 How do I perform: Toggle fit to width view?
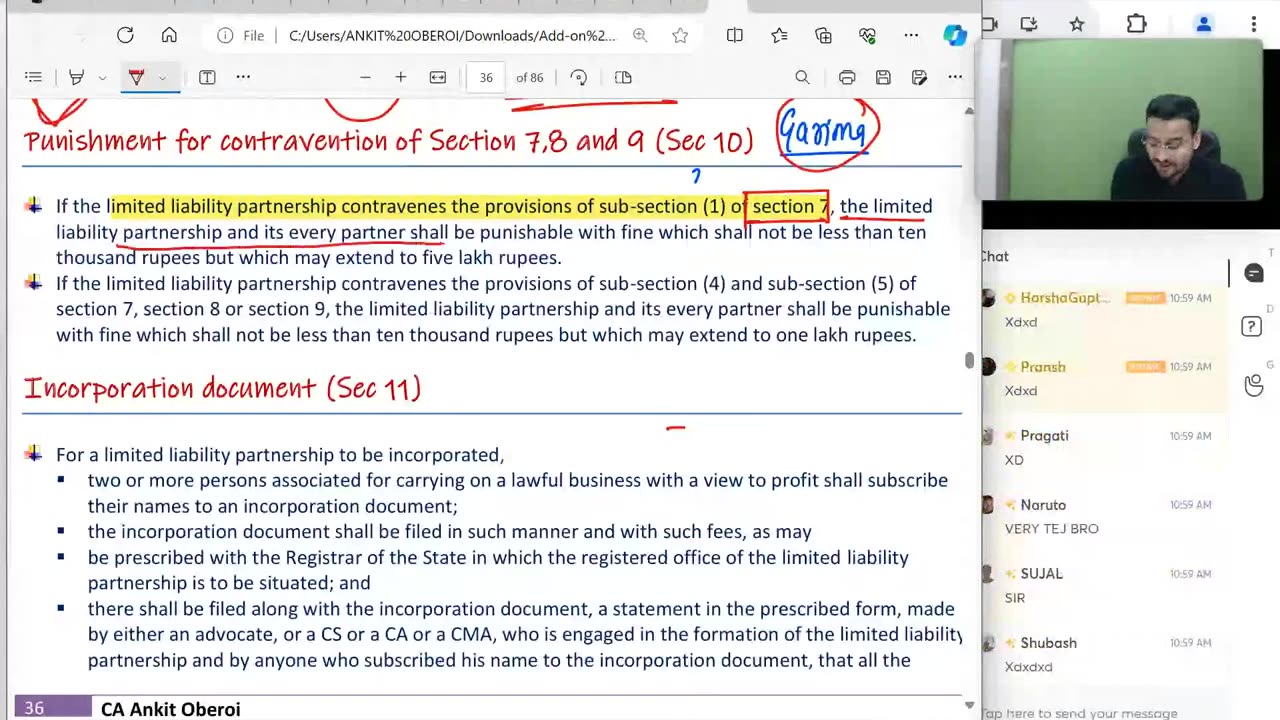pyautogui.click(x=438, y=77)
